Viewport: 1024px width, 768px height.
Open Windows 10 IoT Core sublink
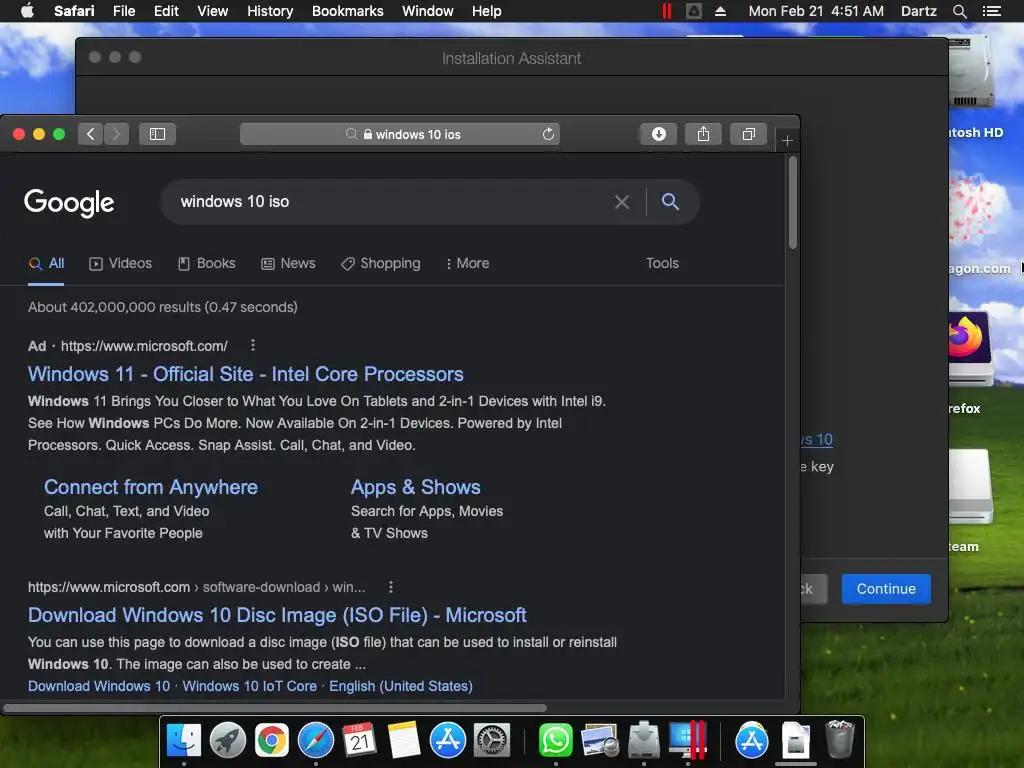click(x=249, y=686)
